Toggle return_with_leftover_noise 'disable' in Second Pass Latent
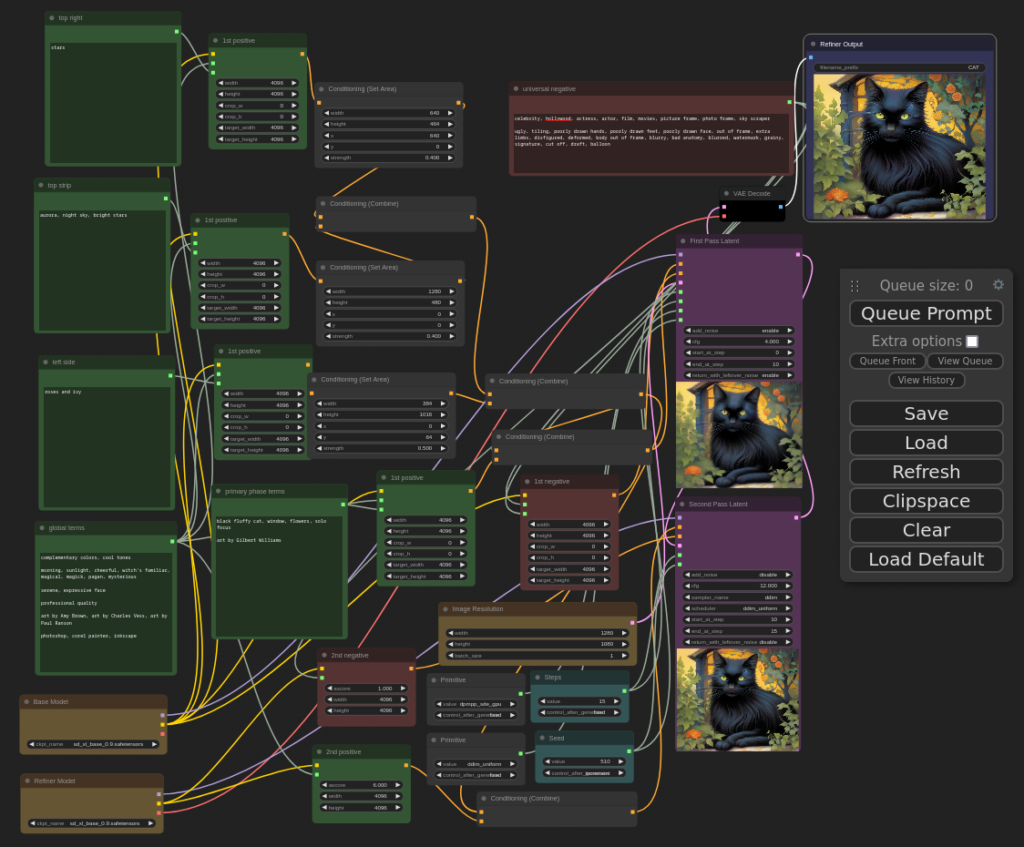This screenshot has width=1024, height=847. (x=737, y=642)
